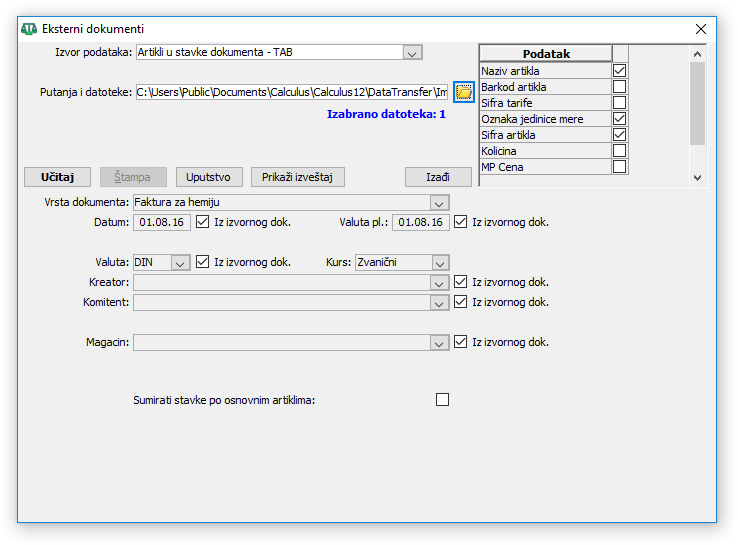738x545 pixels.
Task: Open the Valuta DIN dropdown
Action: pos(180,263)
